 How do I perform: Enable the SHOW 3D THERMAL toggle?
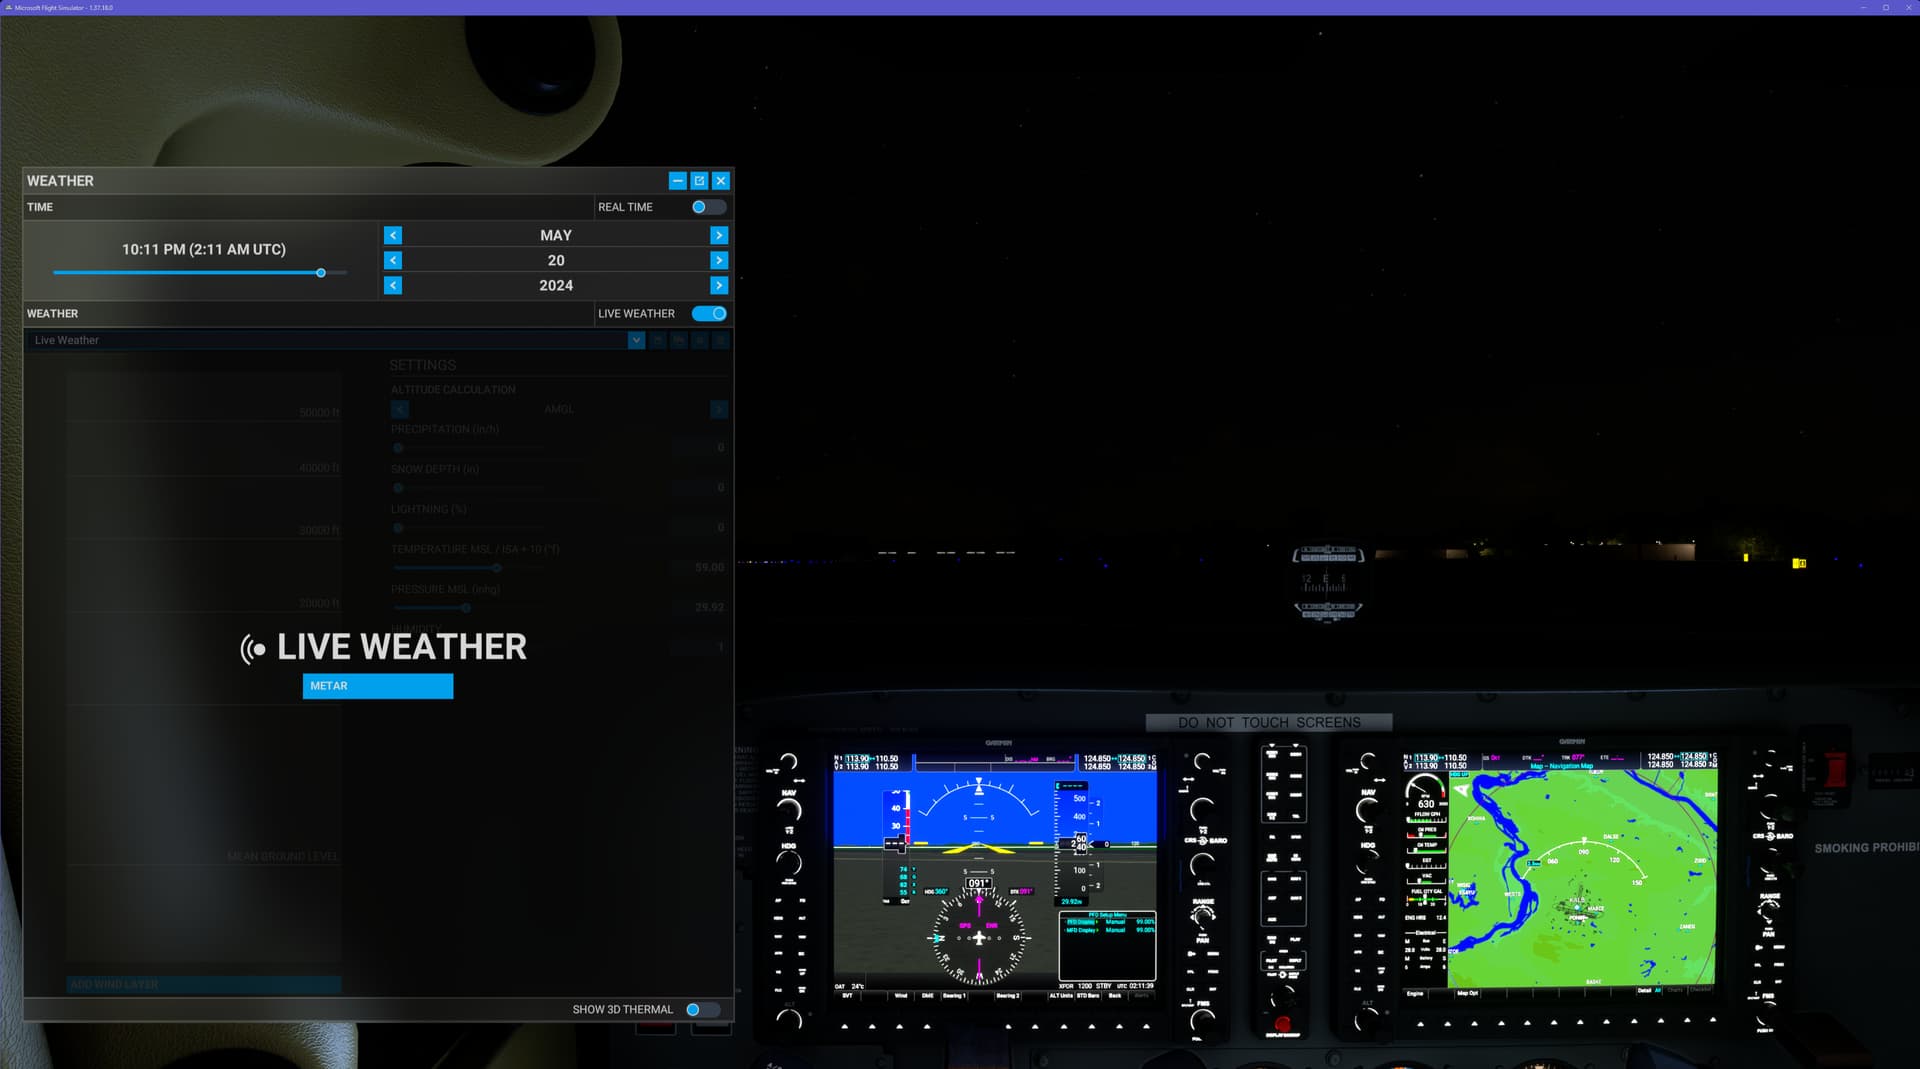point(705,1009)
